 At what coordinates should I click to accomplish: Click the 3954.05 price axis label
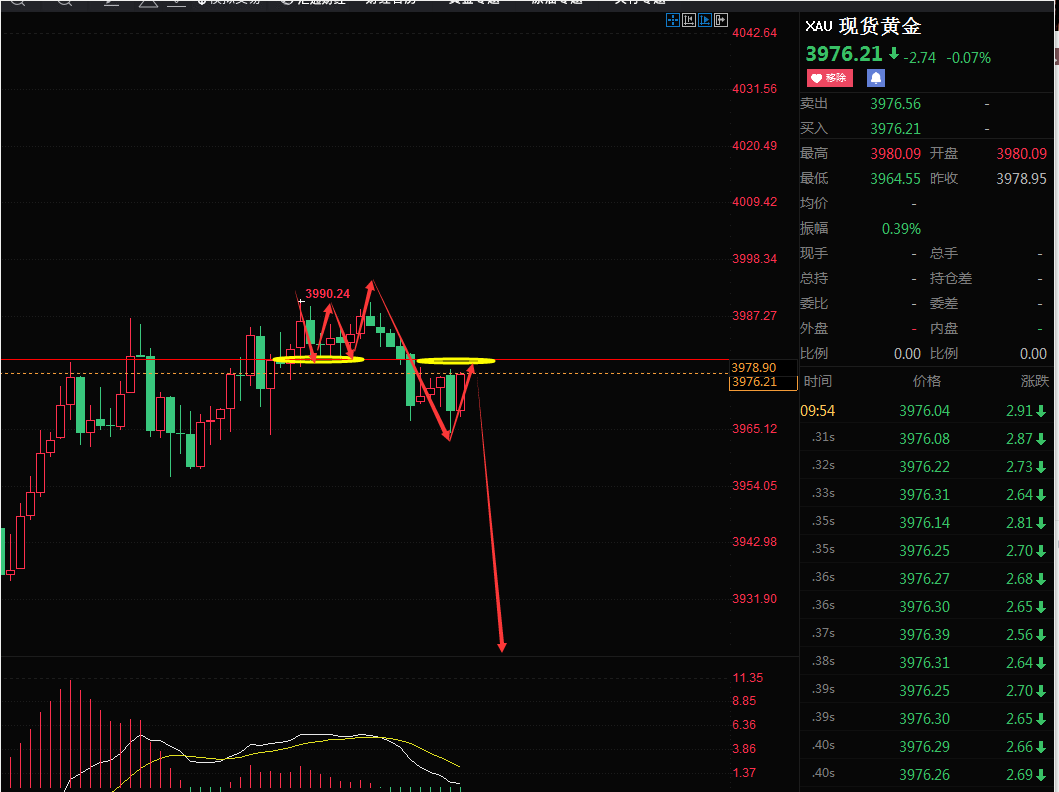click(754, 485)
